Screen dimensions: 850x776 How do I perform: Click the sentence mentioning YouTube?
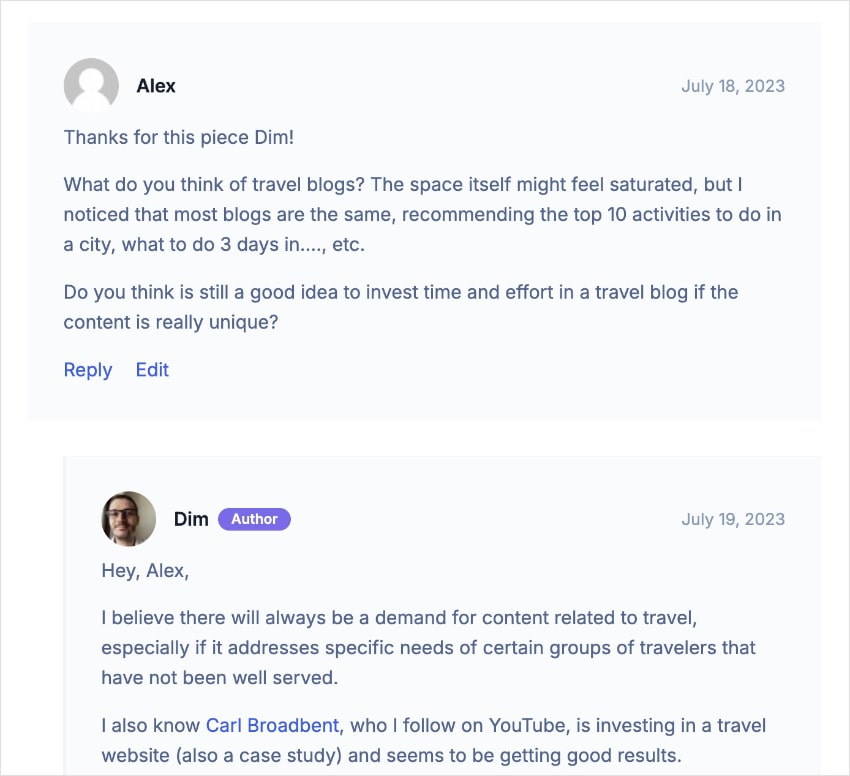click(430, 740)
